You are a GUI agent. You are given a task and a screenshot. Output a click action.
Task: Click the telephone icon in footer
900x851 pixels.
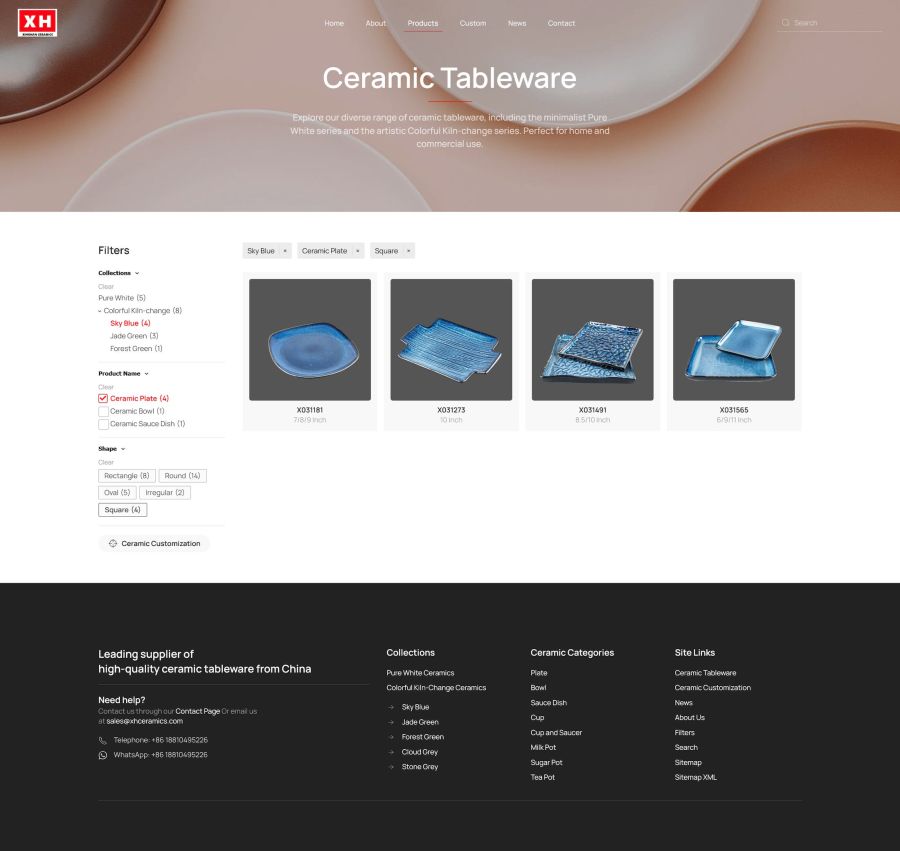click(x=103, y=740)
